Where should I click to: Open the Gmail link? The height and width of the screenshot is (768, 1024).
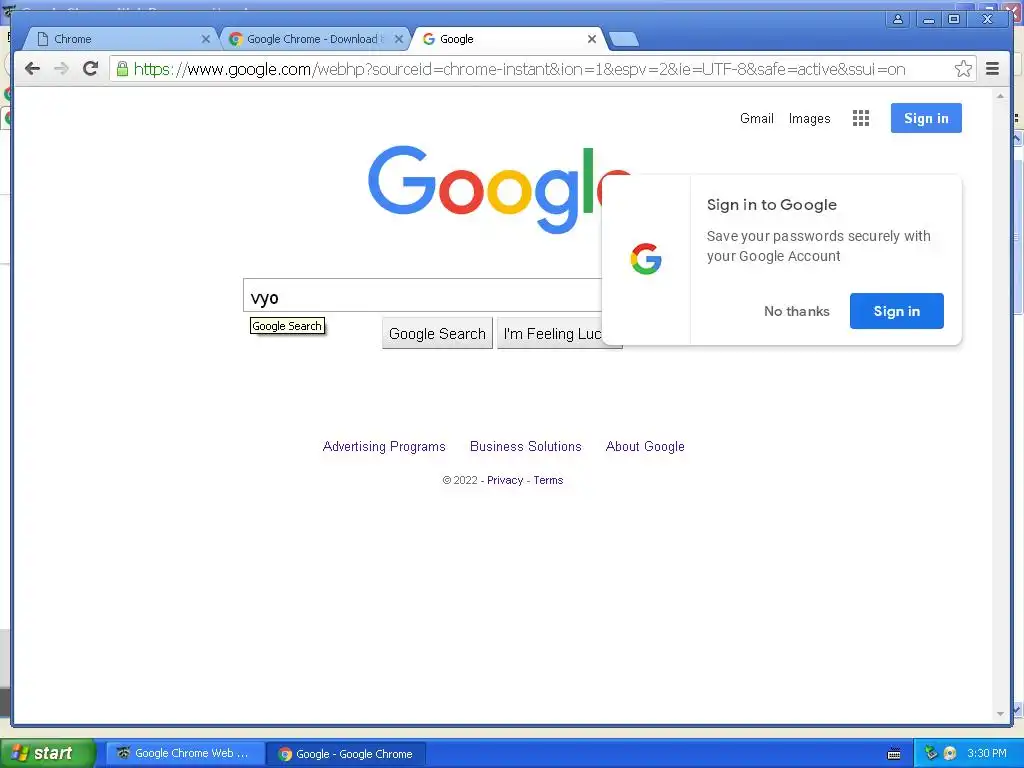(x=756, y=118)
